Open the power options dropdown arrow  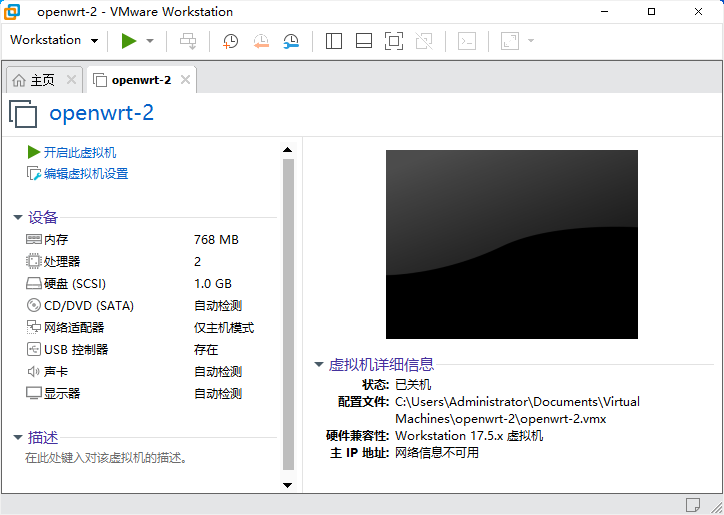click(150, 41)
